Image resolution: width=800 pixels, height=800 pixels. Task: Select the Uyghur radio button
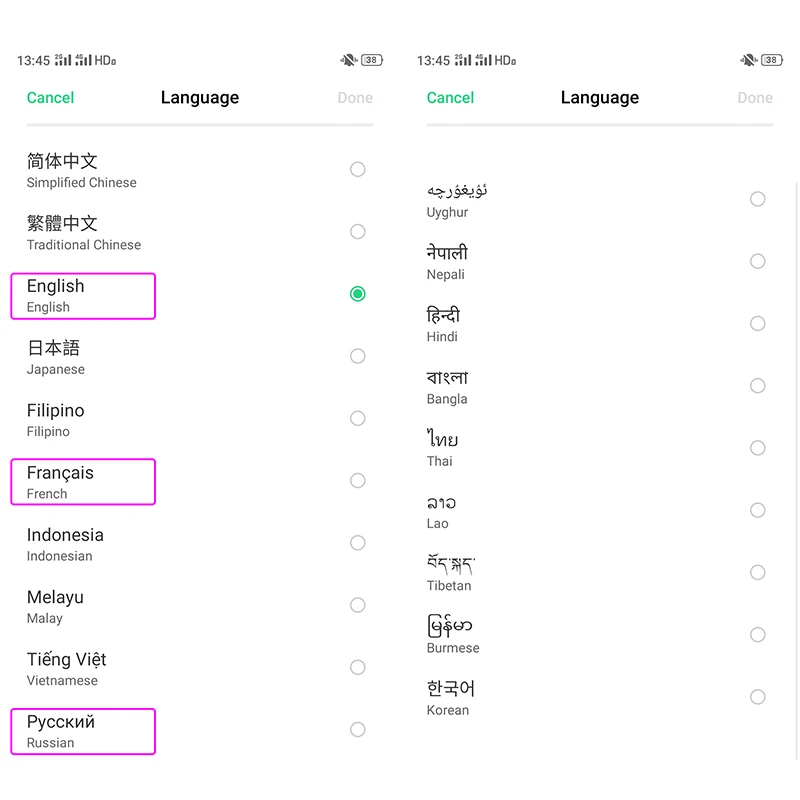click(757, 200)
